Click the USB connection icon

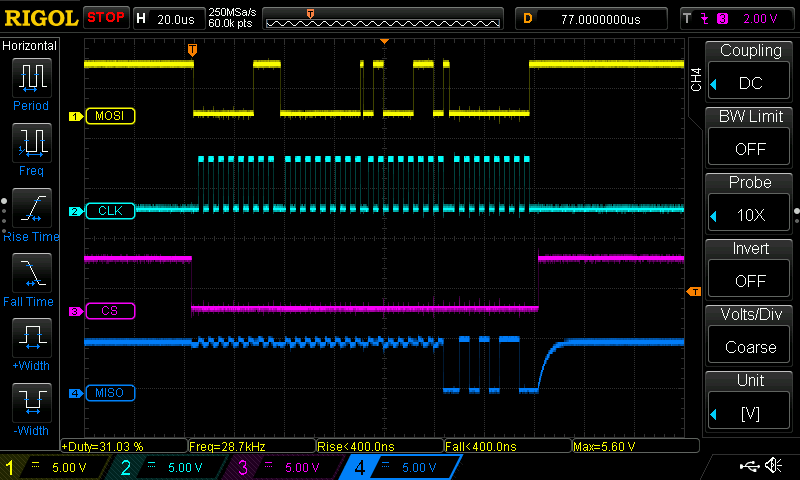click(749, 465)
